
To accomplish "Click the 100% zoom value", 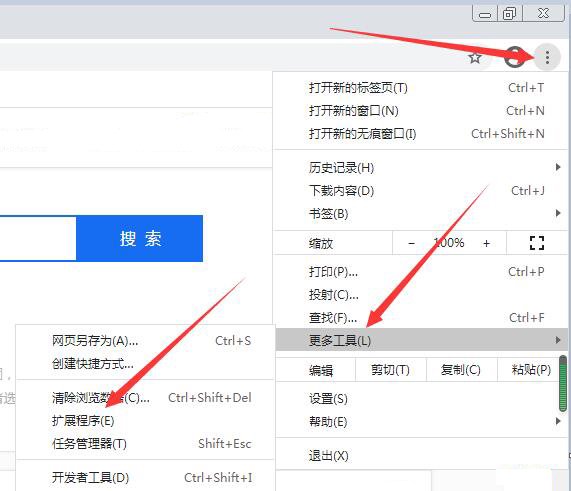I will [x=449, y=243].
